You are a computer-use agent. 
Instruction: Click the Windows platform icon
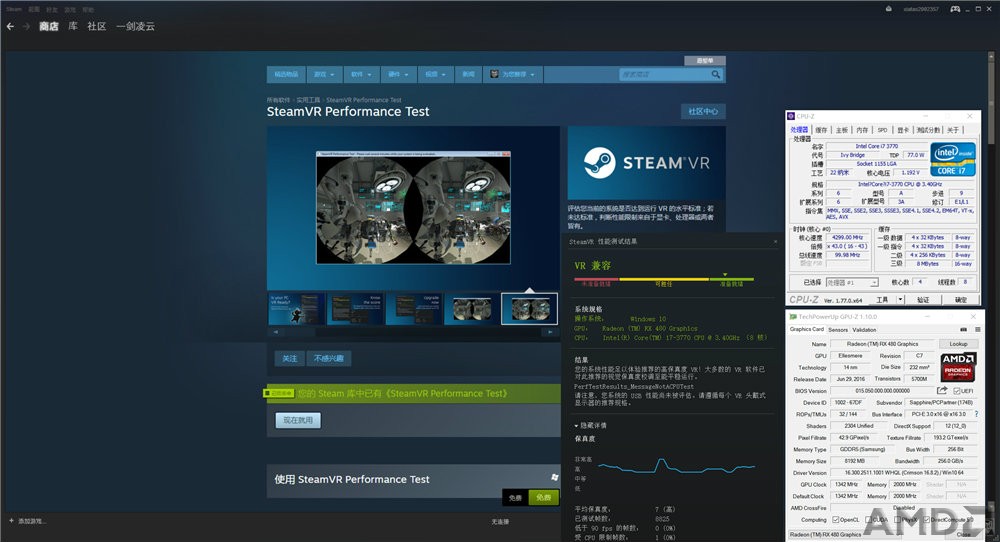click(x=554, y=477)
